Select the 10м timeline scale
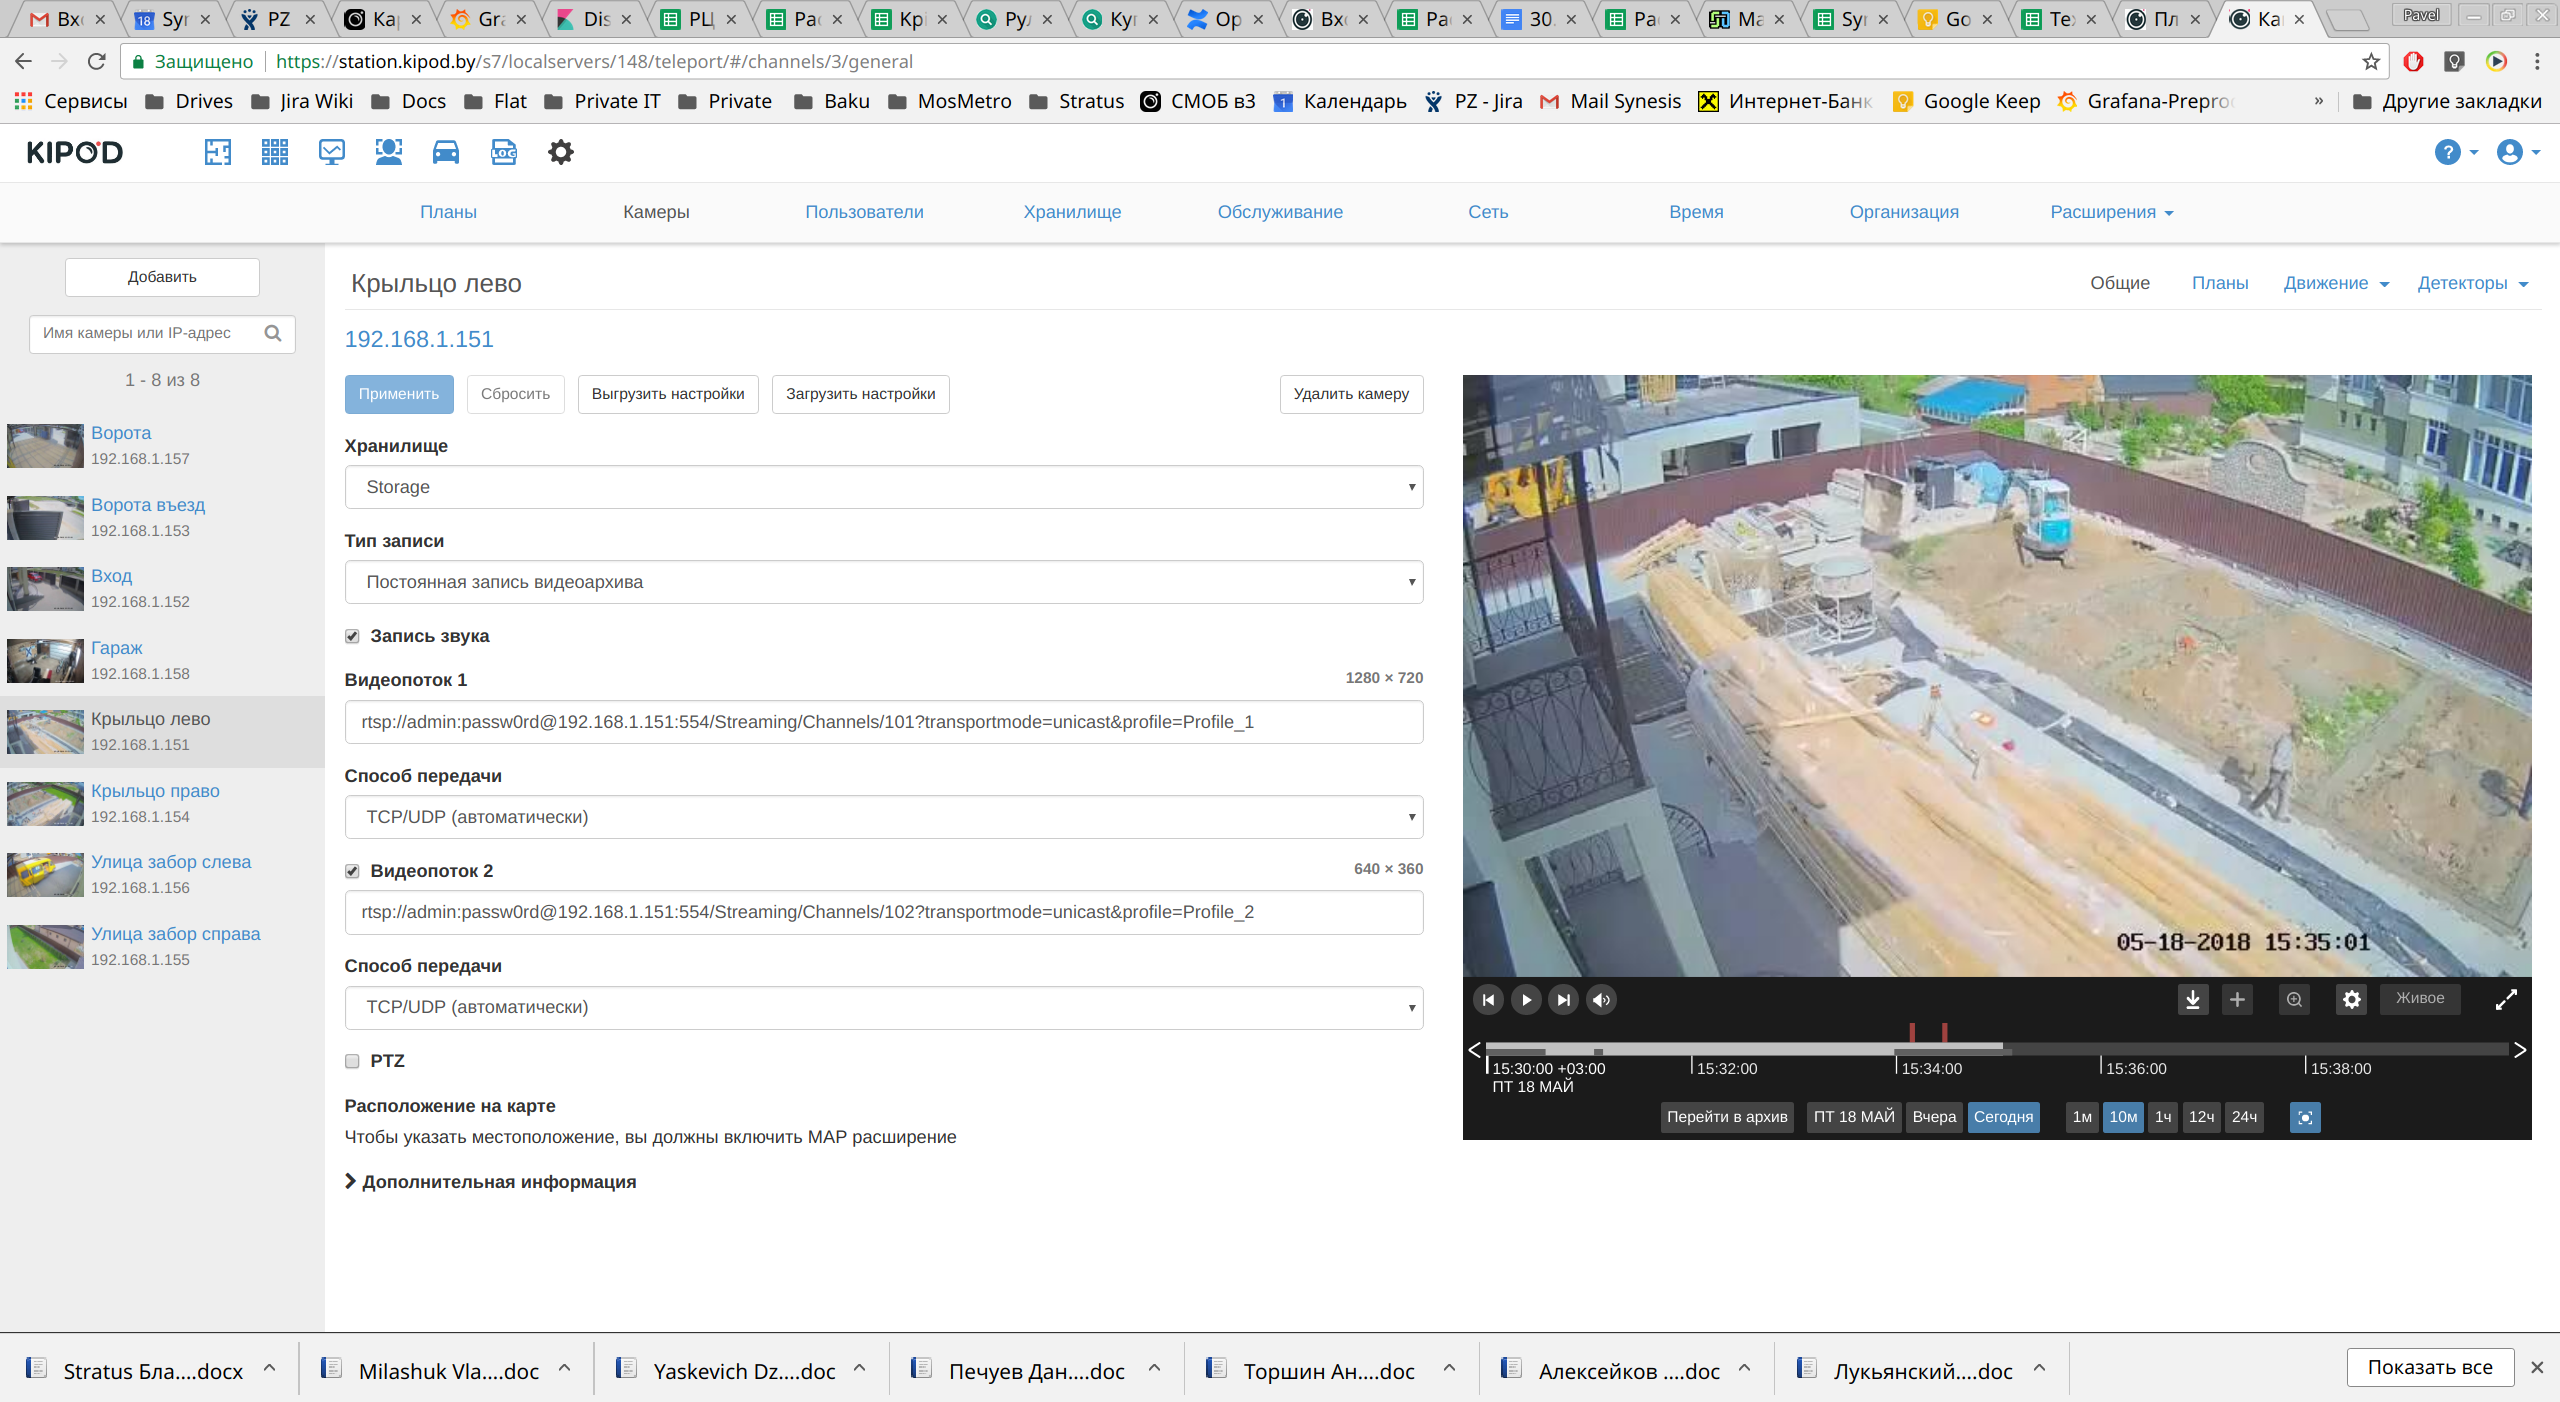 (2123, 1117)
